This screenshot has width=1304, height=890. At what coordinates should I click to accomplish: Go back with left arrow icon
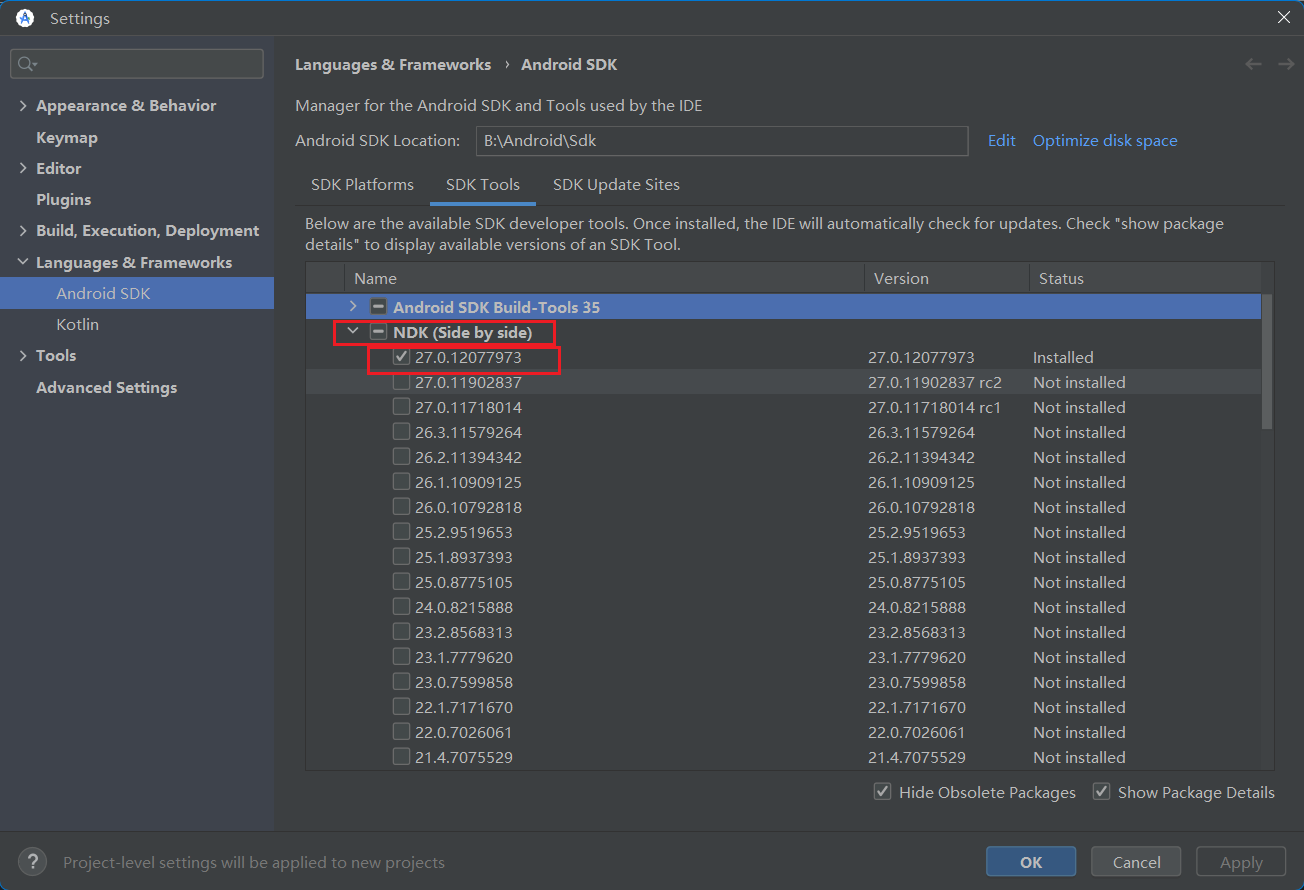coord(1253,64)
